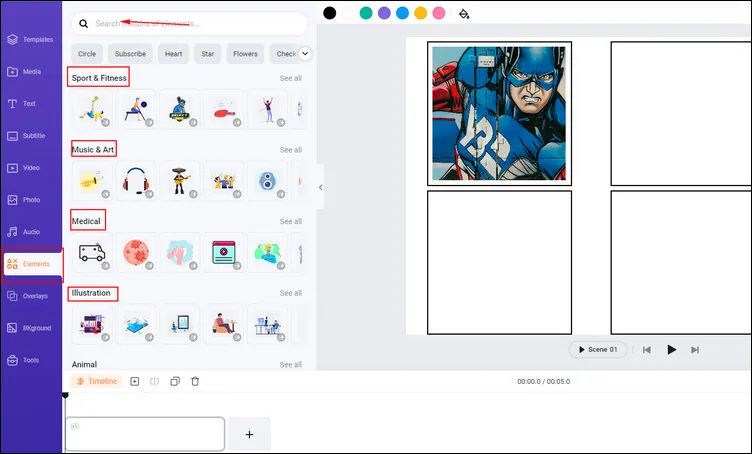Add the esports mascot badge element
This screenshot has width=752, height=454.
click(x=180, y=109)
